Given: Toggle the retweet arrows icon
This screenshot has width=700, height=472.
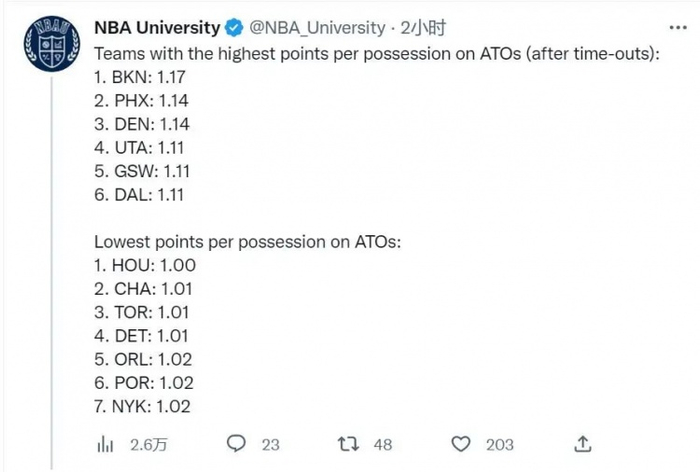Looking at the screenshot, I should point(349,443).
